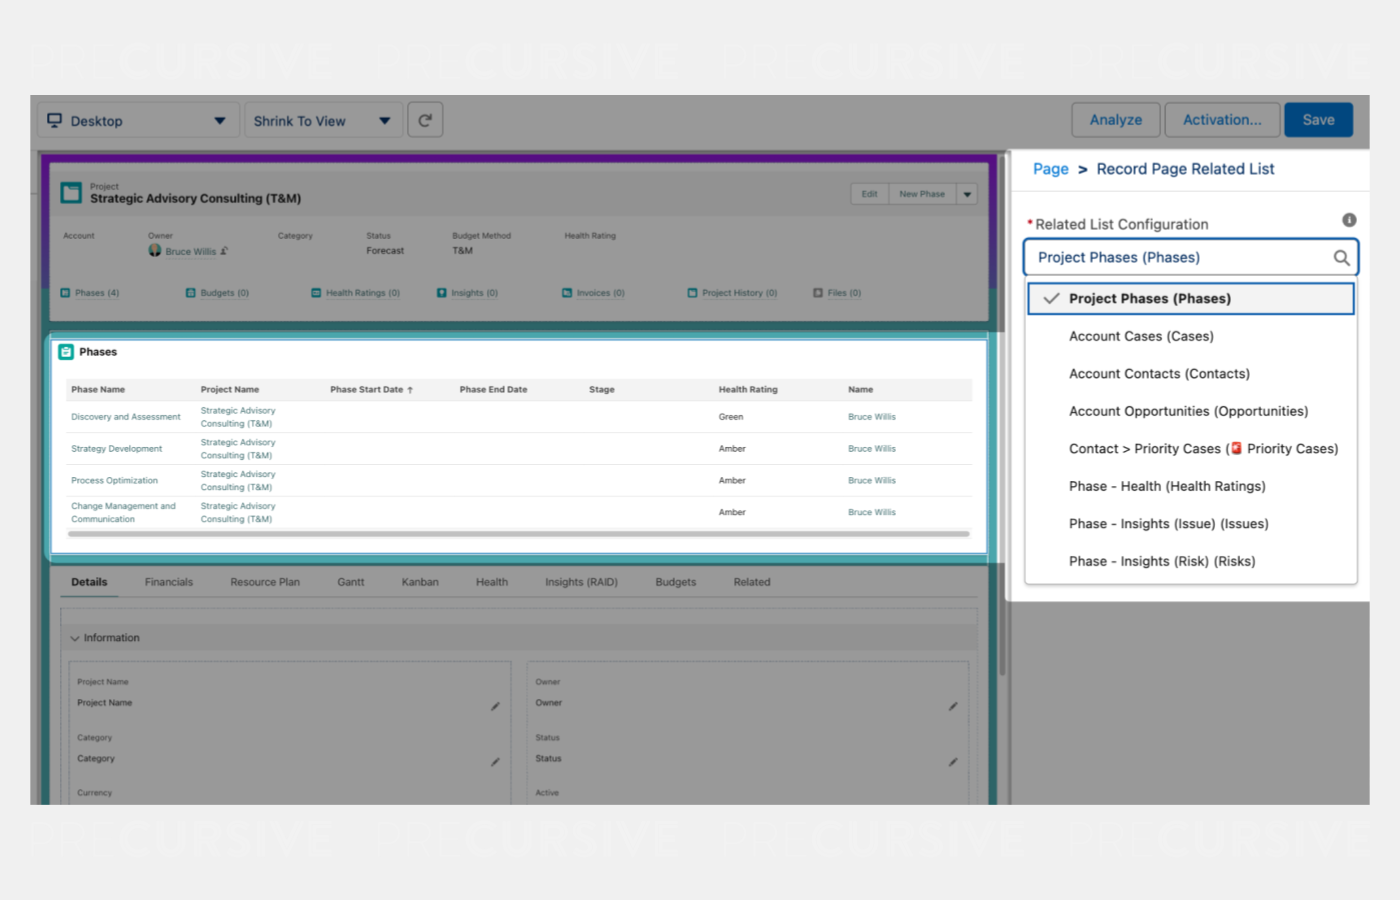Open the Shrink To View dropdown
Screen dimensions: 1400x900
[x=323, y=120]
